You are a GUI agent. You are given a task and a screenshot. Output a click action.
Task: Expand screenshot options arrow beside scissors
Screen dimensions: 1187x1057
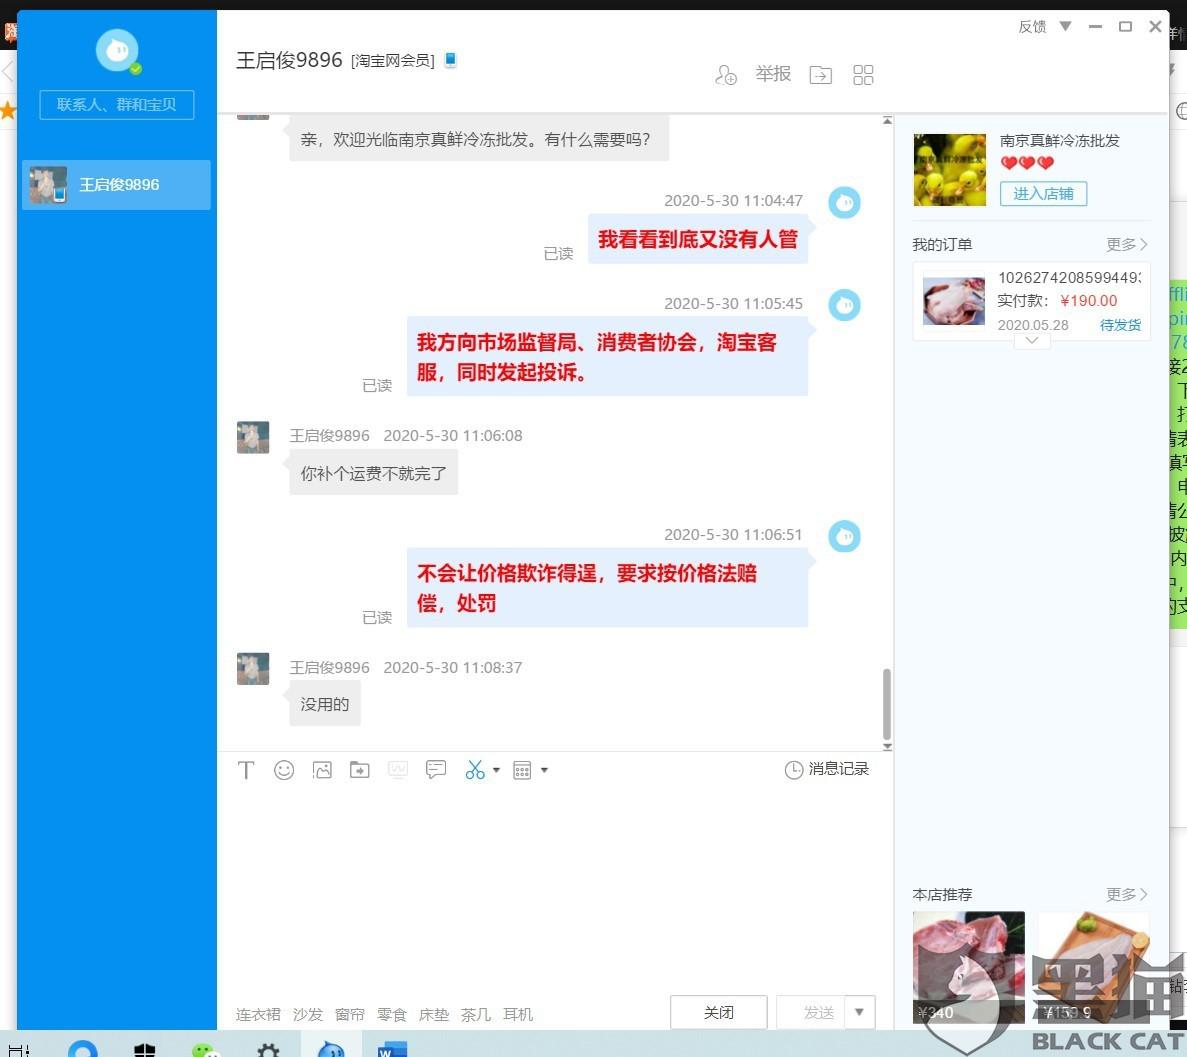[x=497, y=770]
